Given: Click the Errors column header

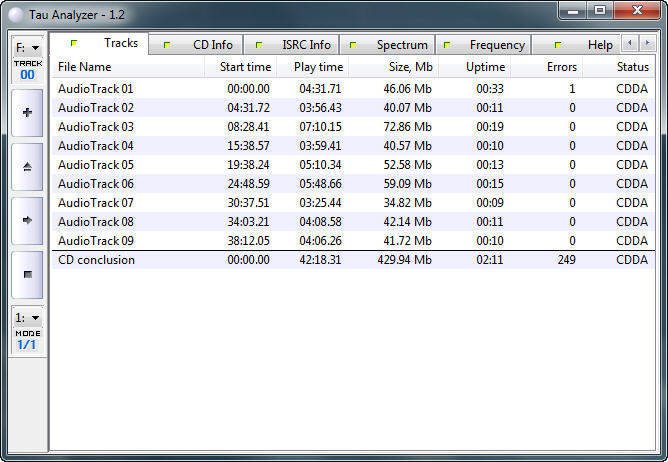Looking at the screenshot, I should (560, 67).
